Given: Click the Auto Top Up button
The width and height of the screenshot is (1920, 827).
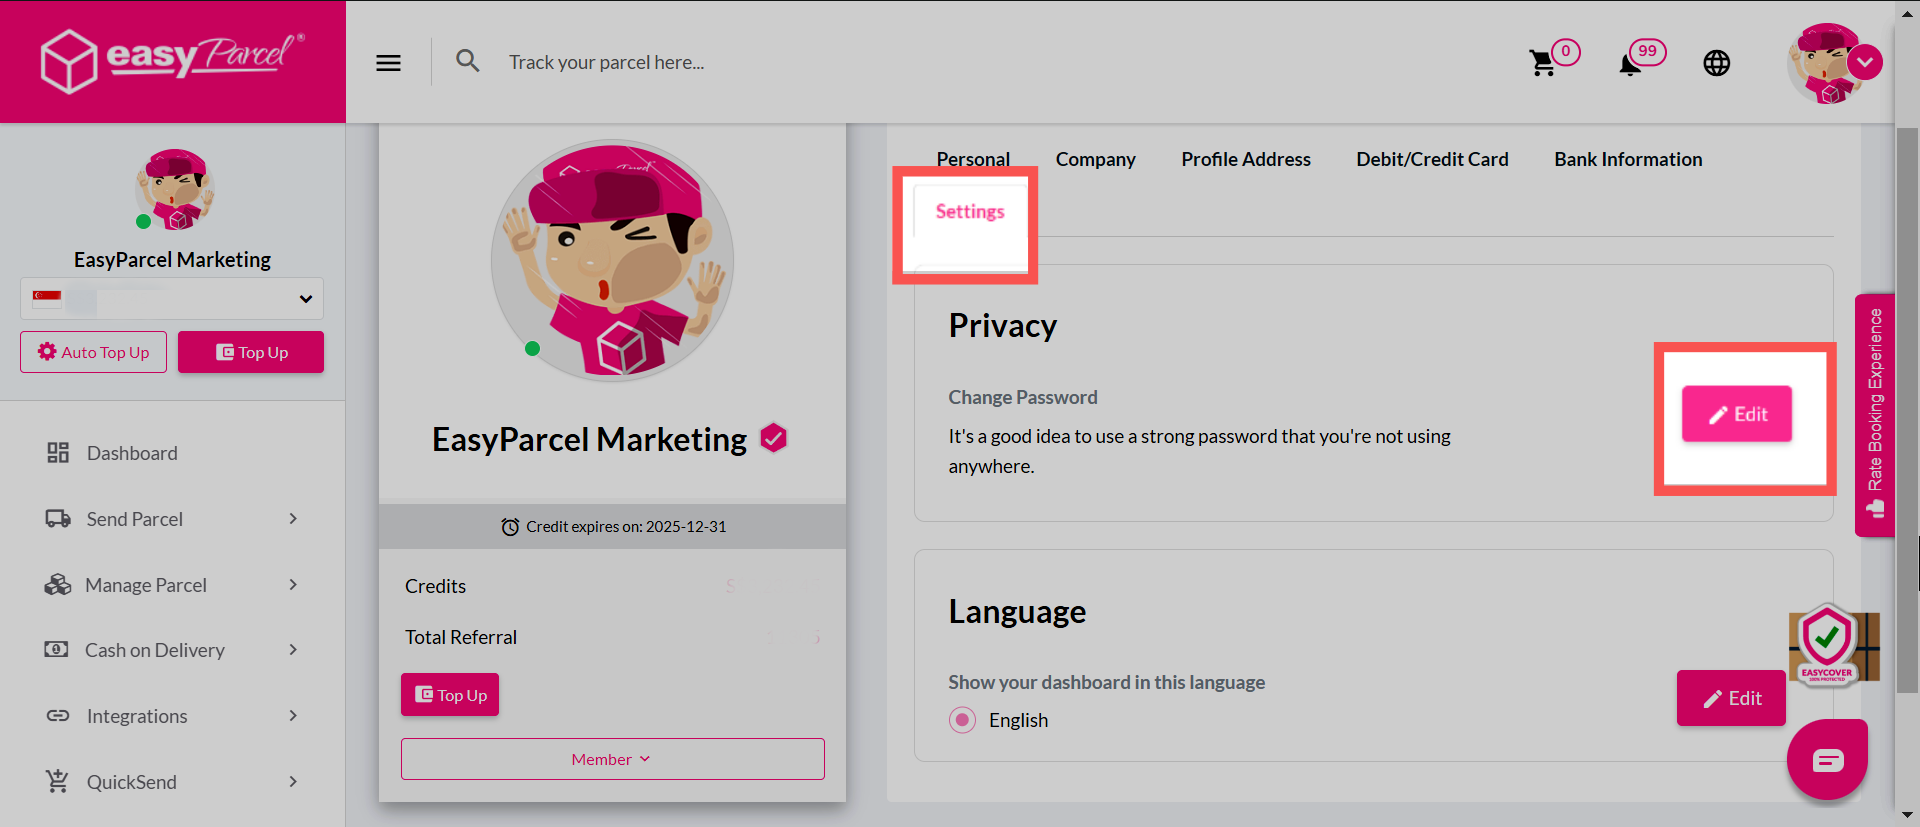Looking at the screenshot, I should click(93, 352).
